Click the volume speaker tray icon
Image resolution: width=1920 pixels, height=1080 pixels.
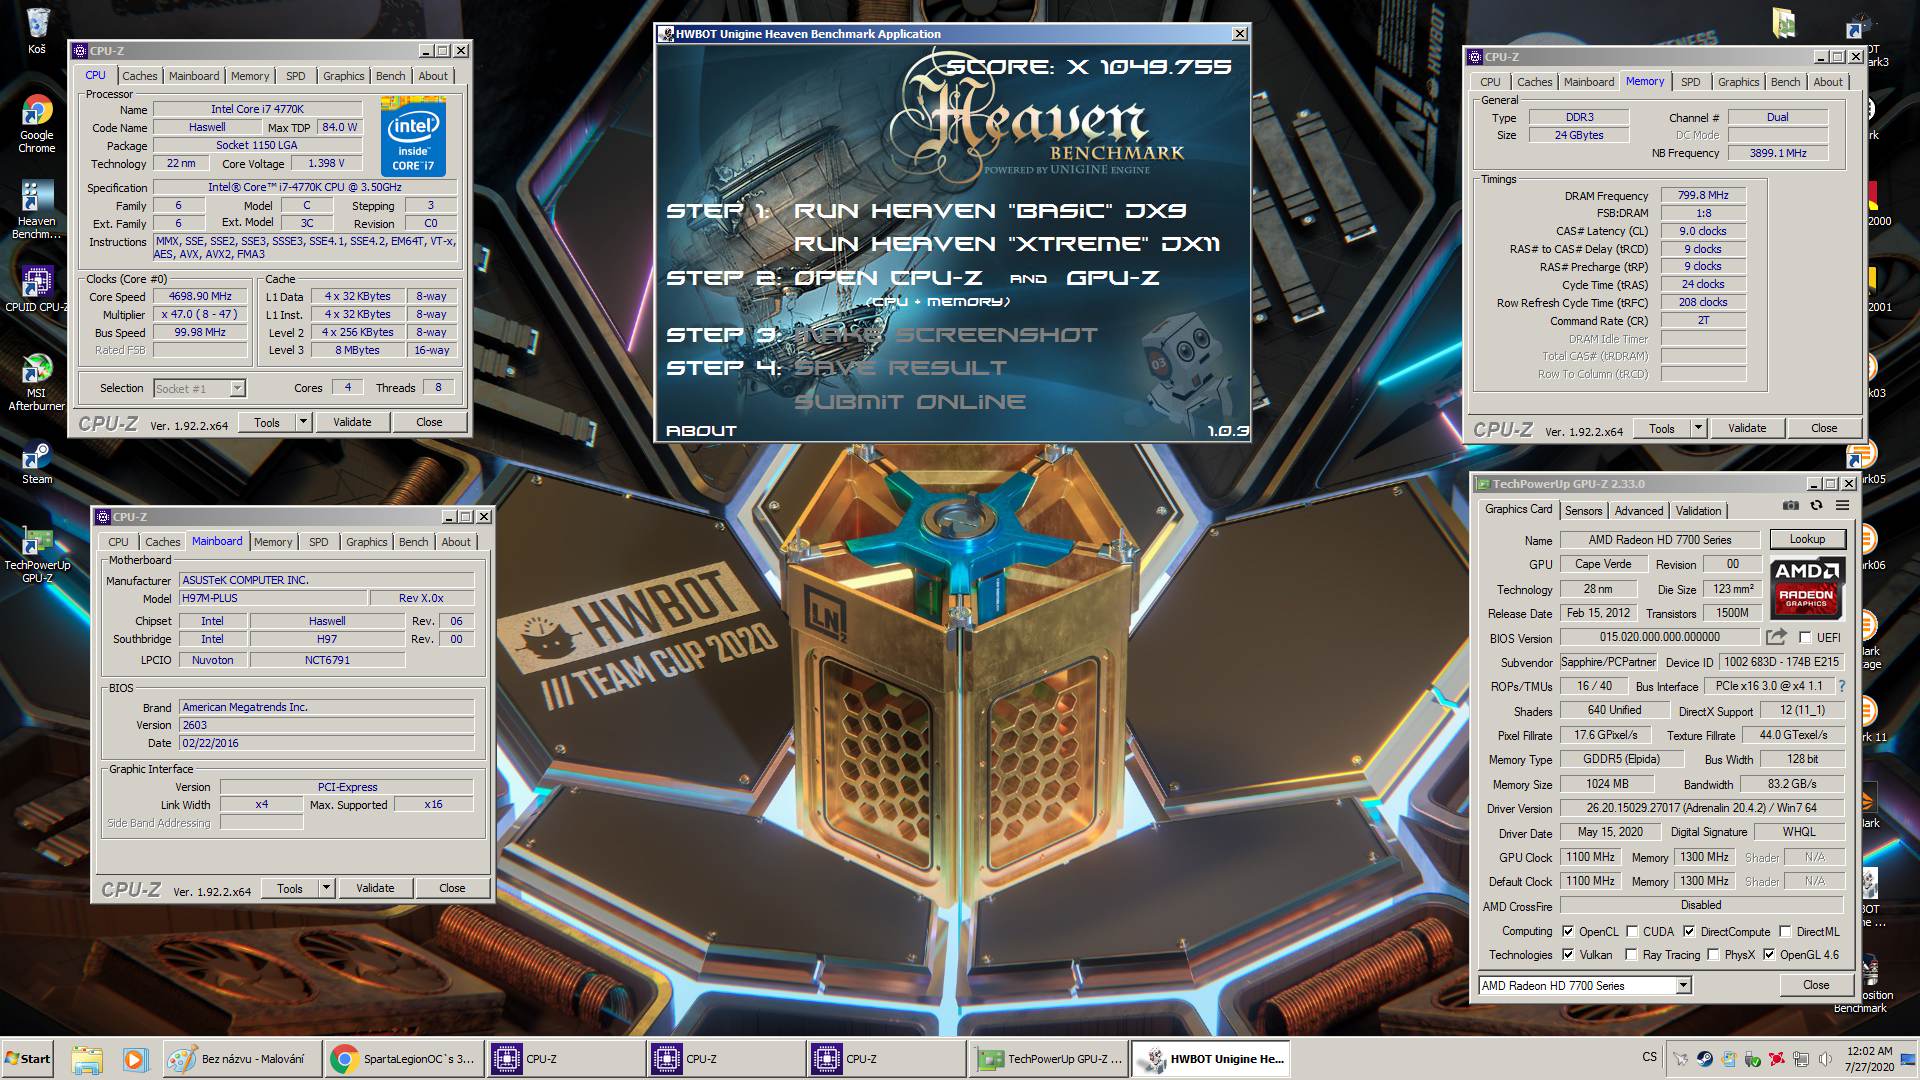[1825, 1059]
